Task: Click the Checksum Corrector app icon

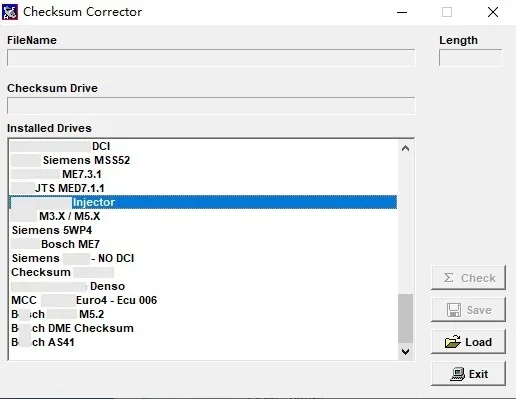Action: coord(10,12)
